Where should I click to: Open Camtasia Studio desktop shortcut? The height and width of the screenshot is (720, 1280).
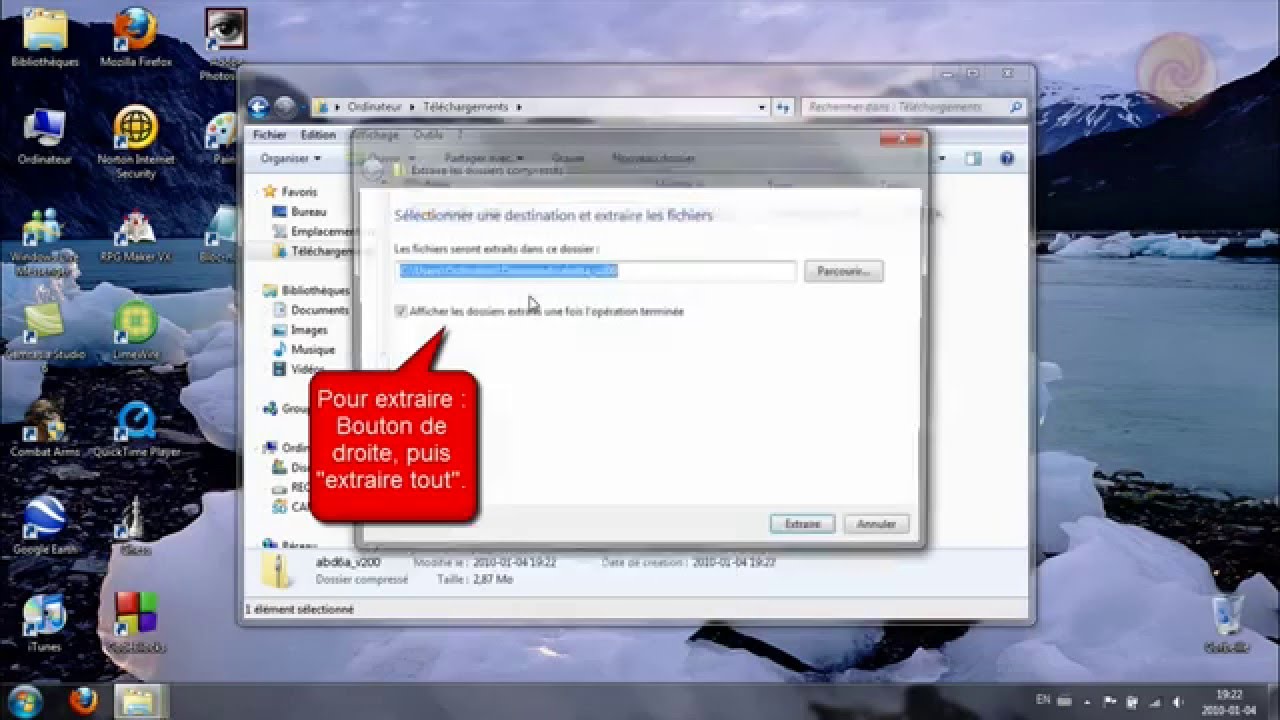(x=45, y=336)
